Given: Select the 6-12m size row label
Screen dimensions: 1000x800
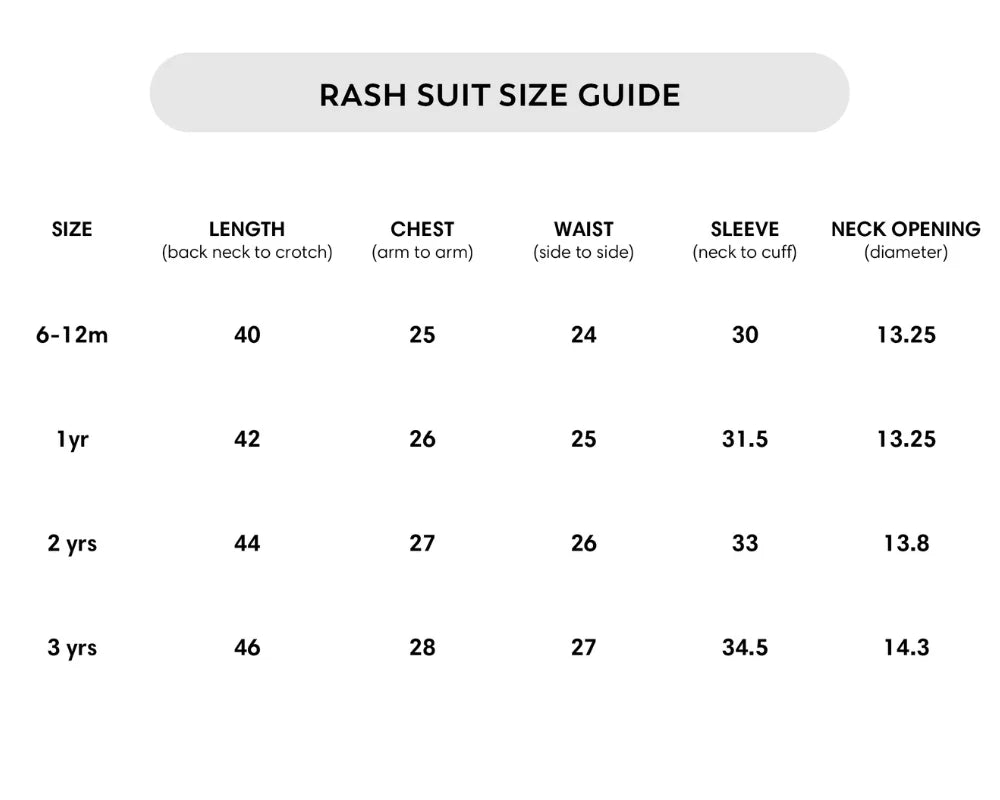Looking at the screenshot, I should click(x=72, y=335).
